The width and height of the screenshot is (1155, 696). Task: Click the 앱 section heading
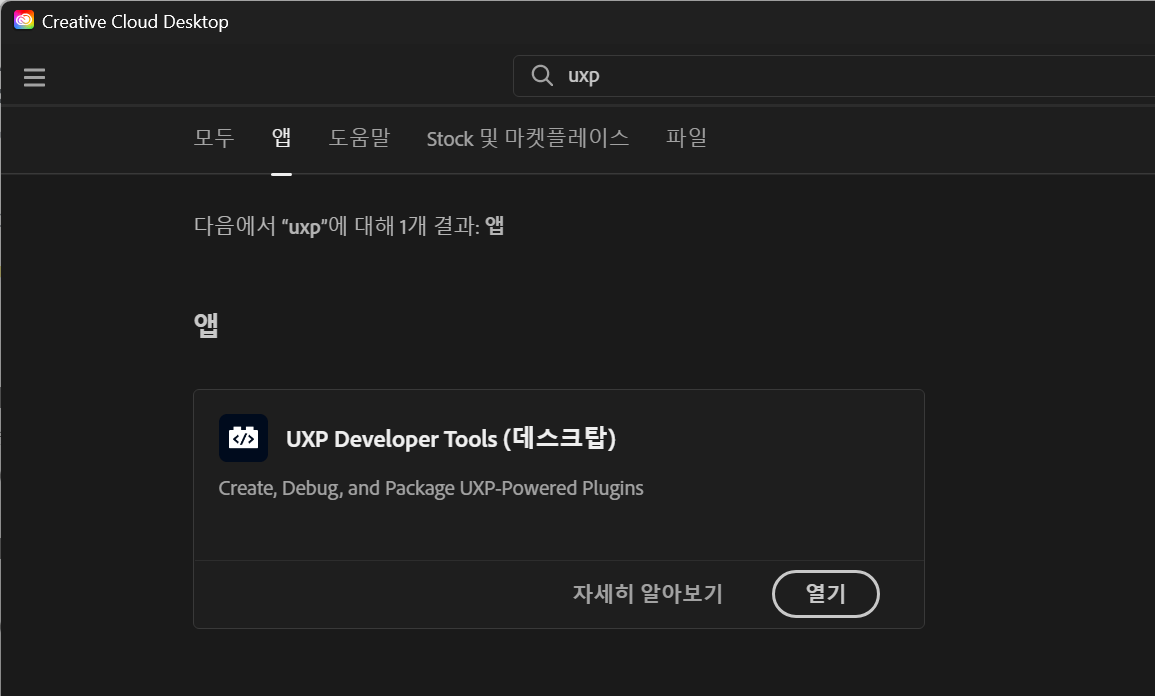point(206,325)
